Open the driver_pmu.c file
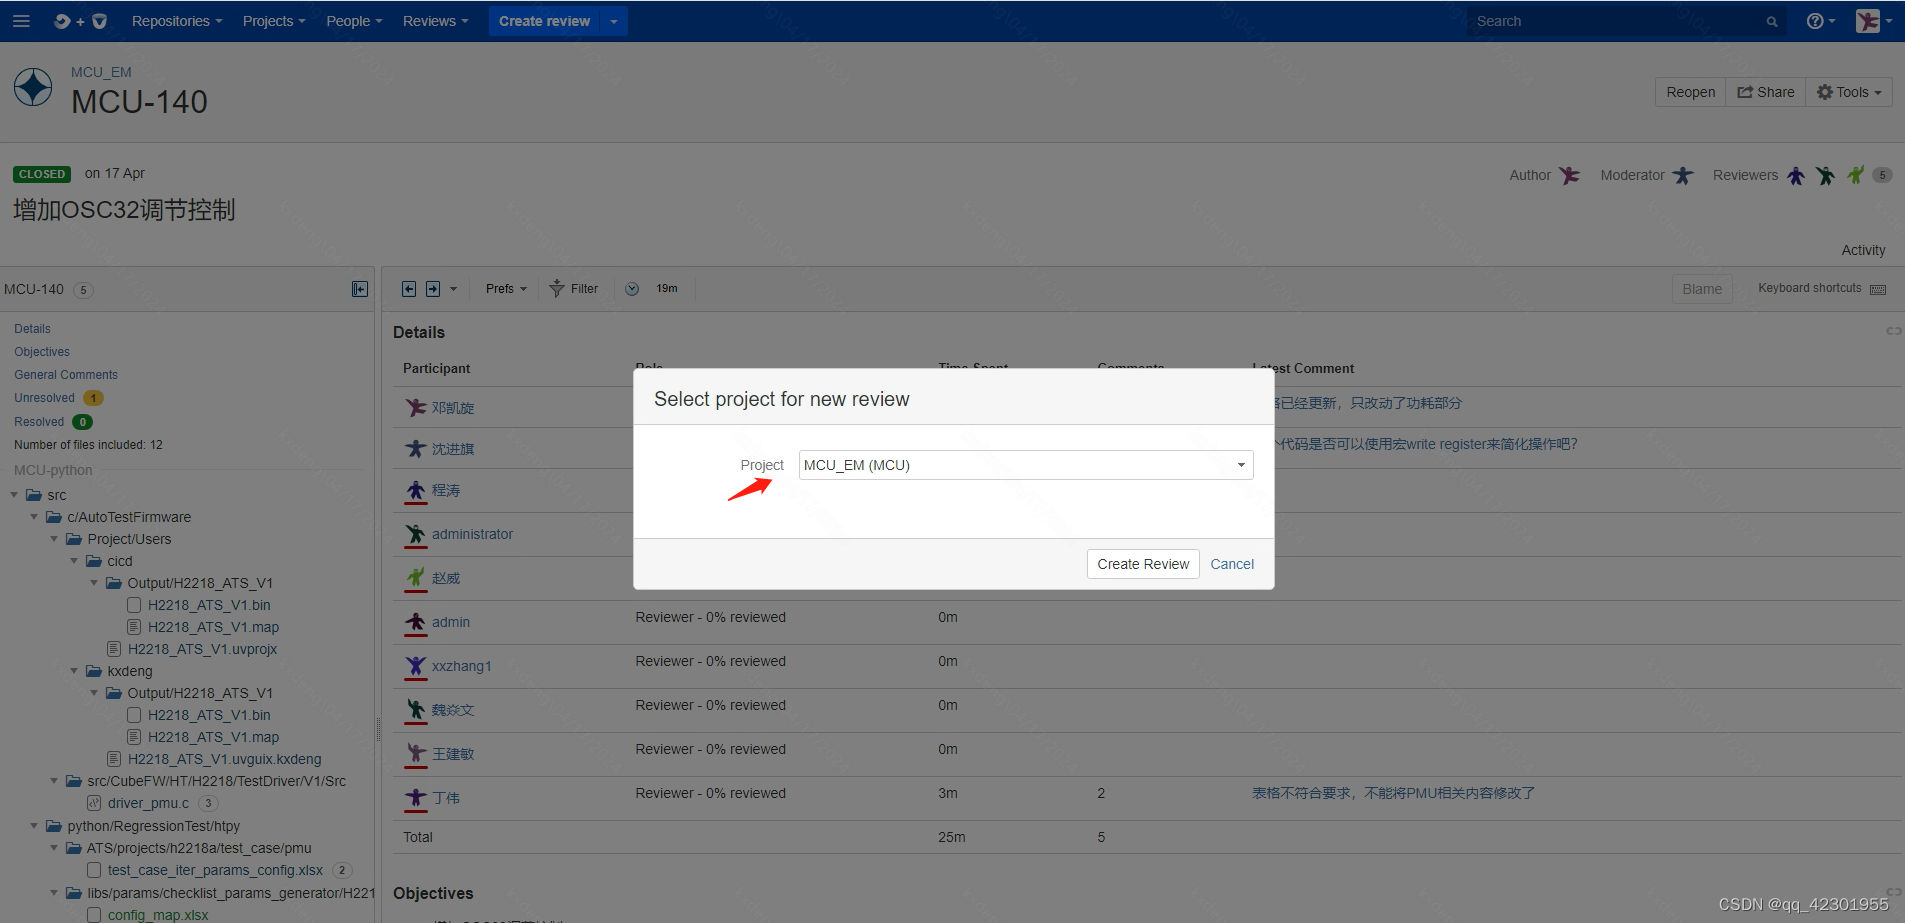 tap(148, 803)
